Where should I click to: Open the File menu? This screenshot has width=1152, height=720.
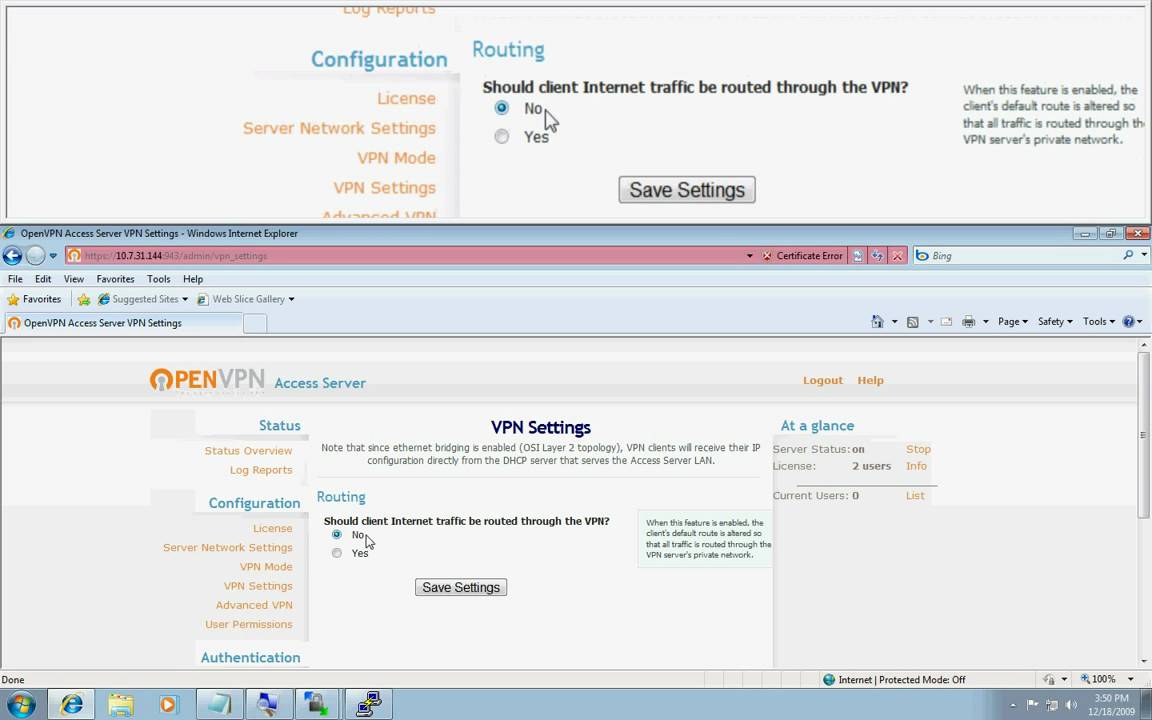pos(15,279)
